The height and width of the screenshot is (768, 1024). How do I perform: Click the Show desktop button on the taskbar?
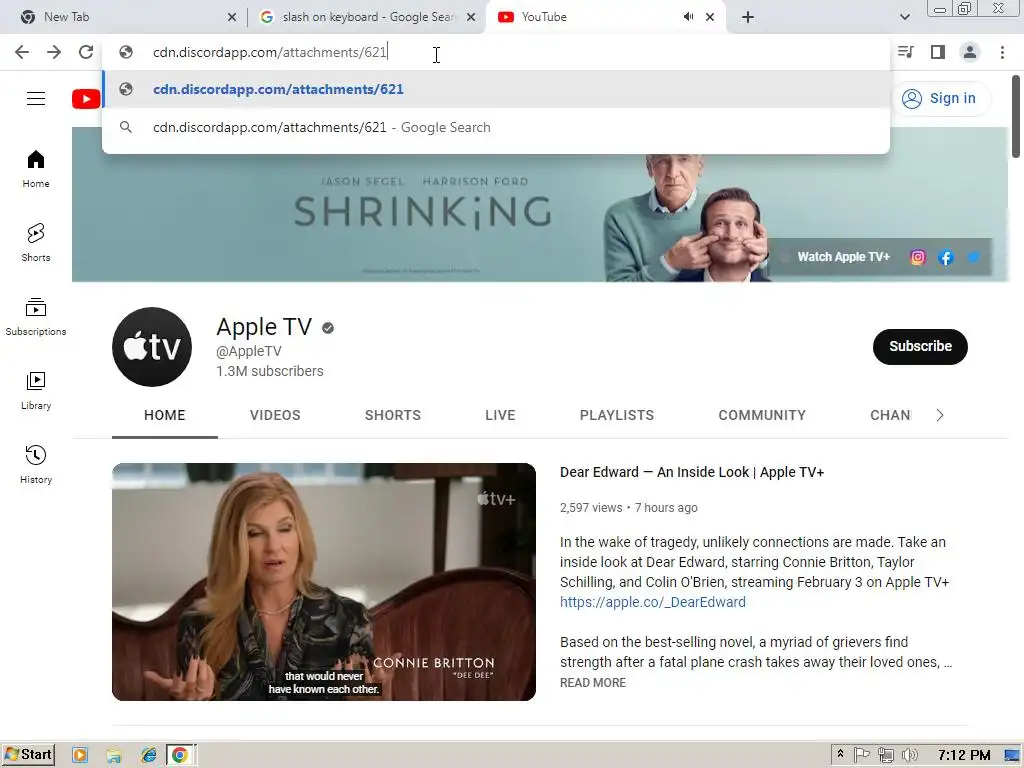(x=1012, y=755)
